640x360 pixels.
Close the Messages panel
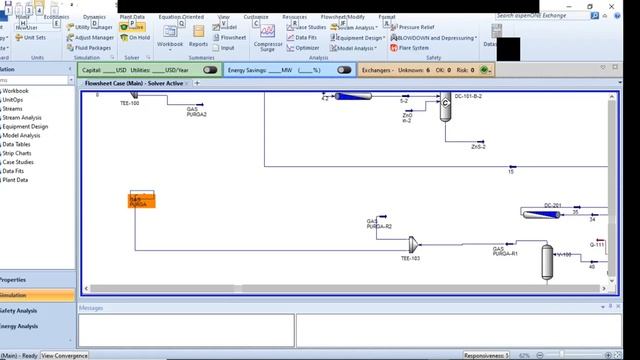coord(618,306)
